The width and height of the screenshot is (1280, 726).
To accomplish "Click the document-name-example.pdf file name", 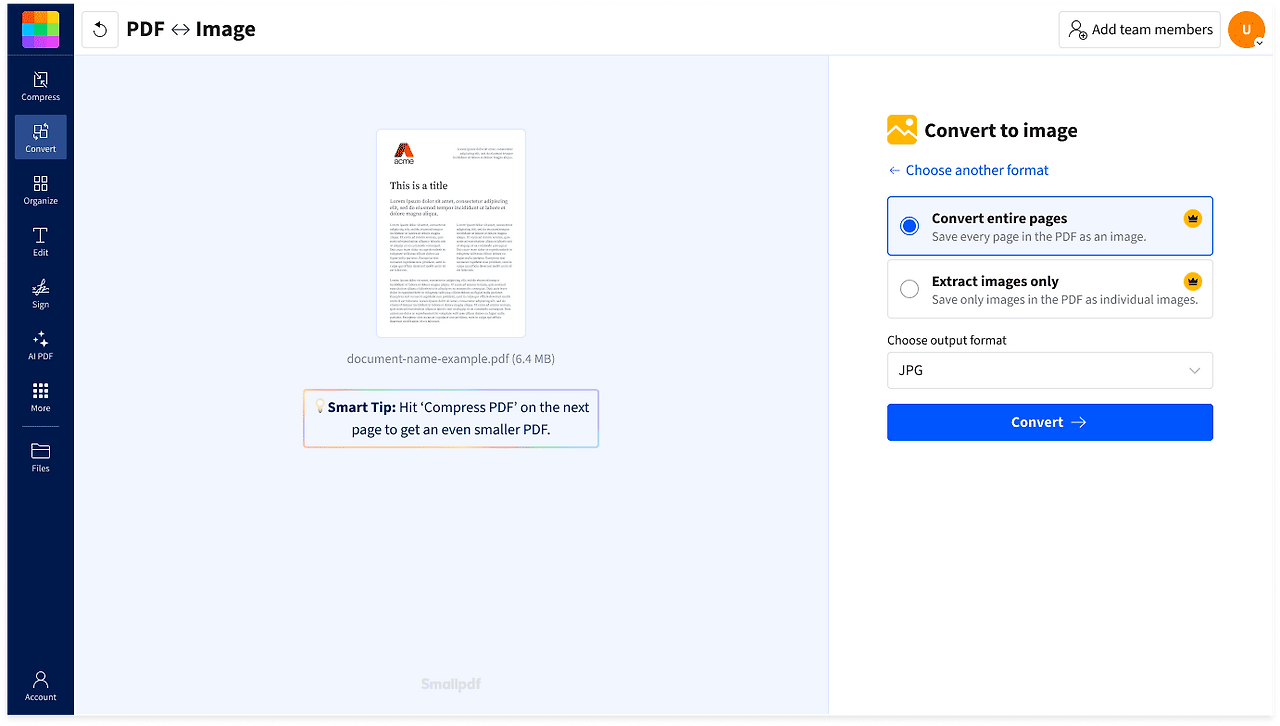I will [x=451, y=358].
